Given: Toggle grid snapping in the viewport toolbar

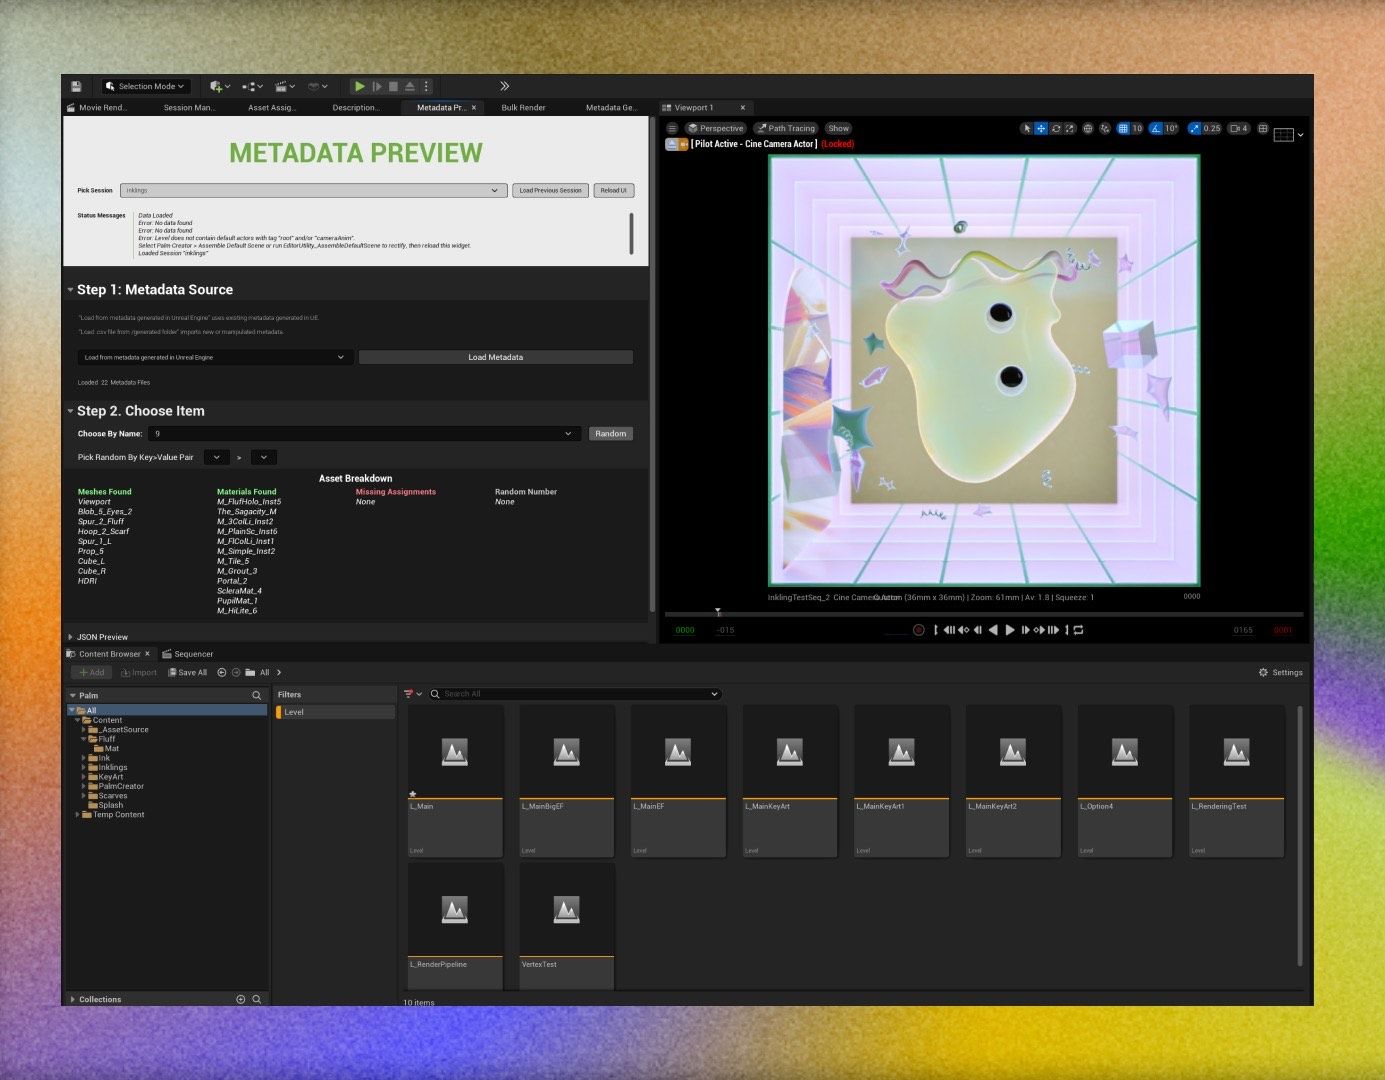Looking at the screenshot, I should 1123,129.
